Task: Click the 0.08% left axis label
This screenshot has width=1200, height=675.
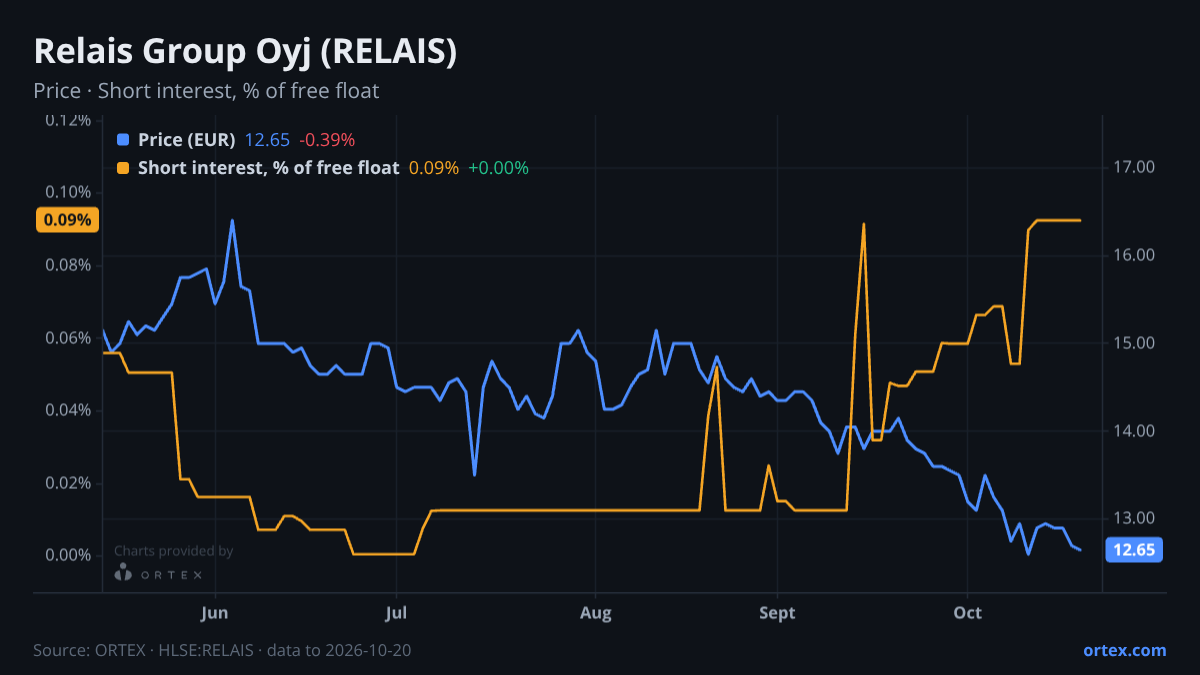Action: (x=67, y=265)
